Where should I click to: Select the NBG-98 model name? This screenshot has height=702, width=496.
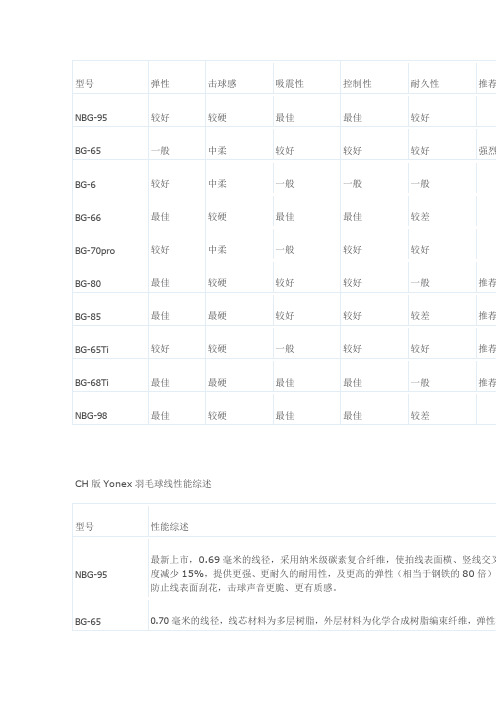tap(91, 415)
